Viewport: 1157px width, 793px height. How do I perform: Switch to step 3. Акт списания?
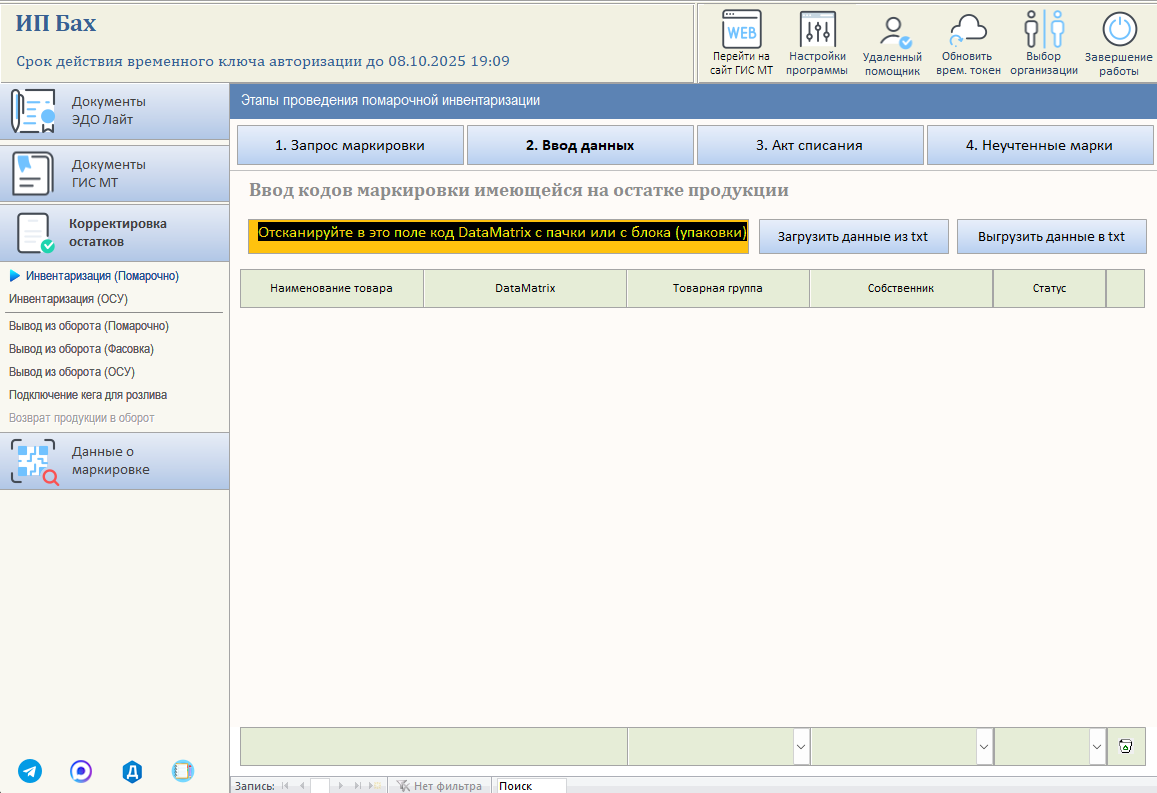click(809, 145)
